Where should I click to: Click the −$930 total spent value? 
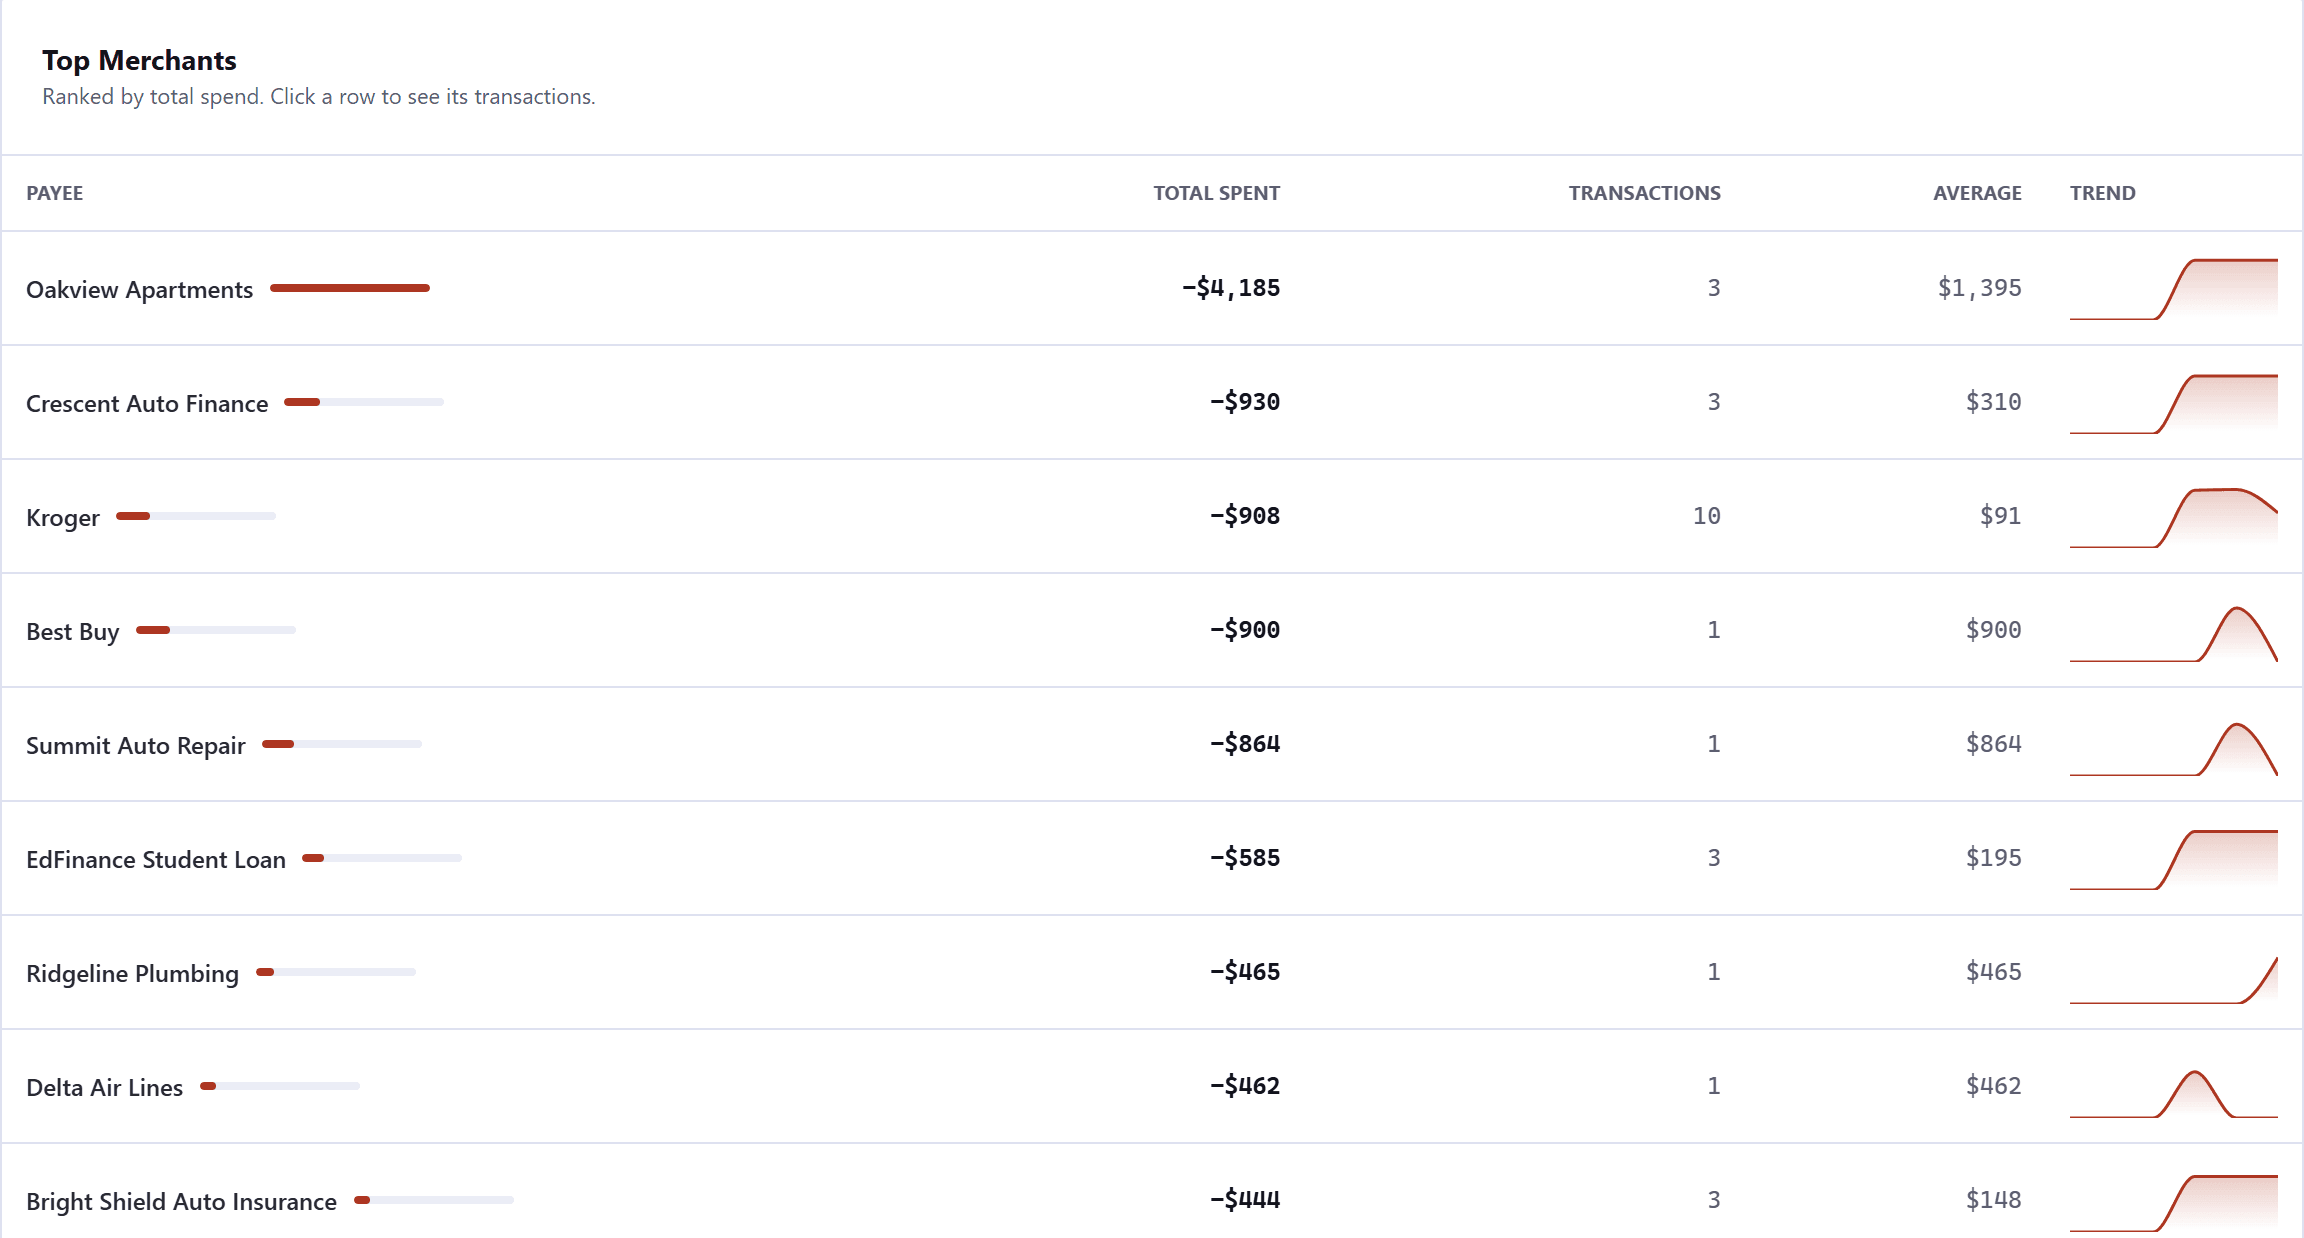coord(1245,402)
